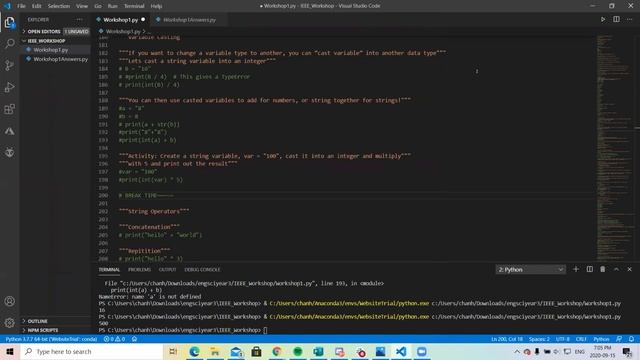
Task: Select the DEBUG CONSOLE panel tab
Action: click(202, 270)
